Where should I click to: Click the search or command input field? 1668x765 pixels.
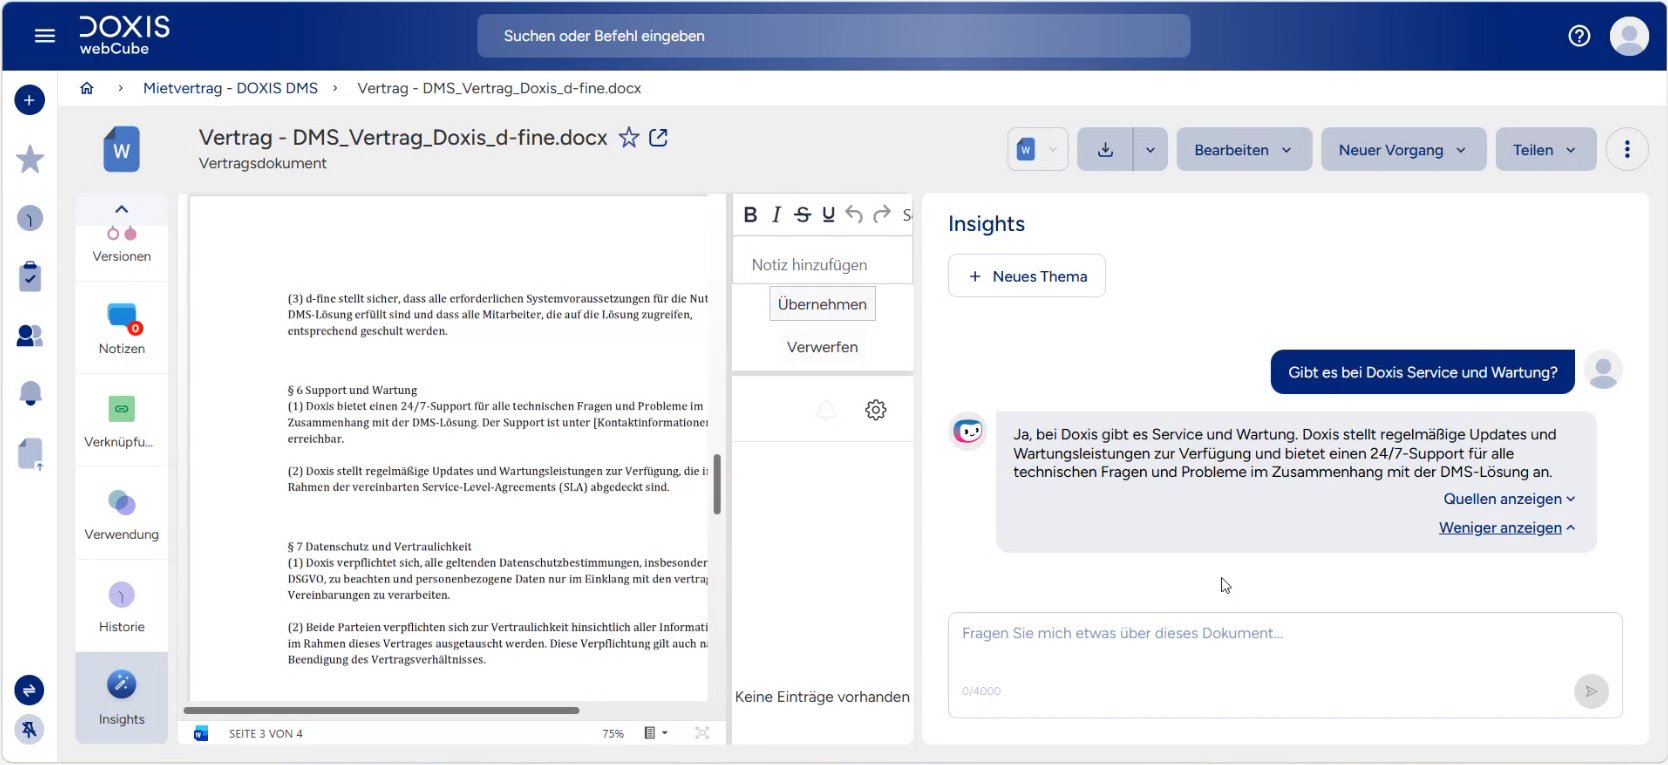834,36
